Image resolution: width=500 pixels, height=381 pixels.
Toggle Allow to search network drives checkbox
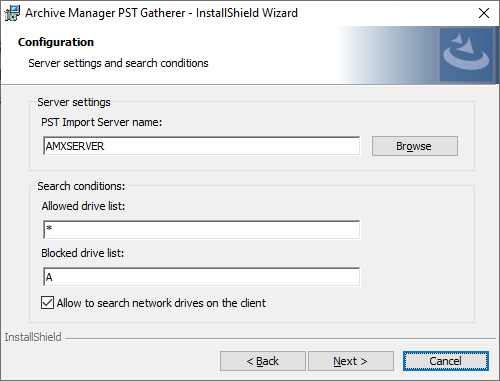(47, 303)
